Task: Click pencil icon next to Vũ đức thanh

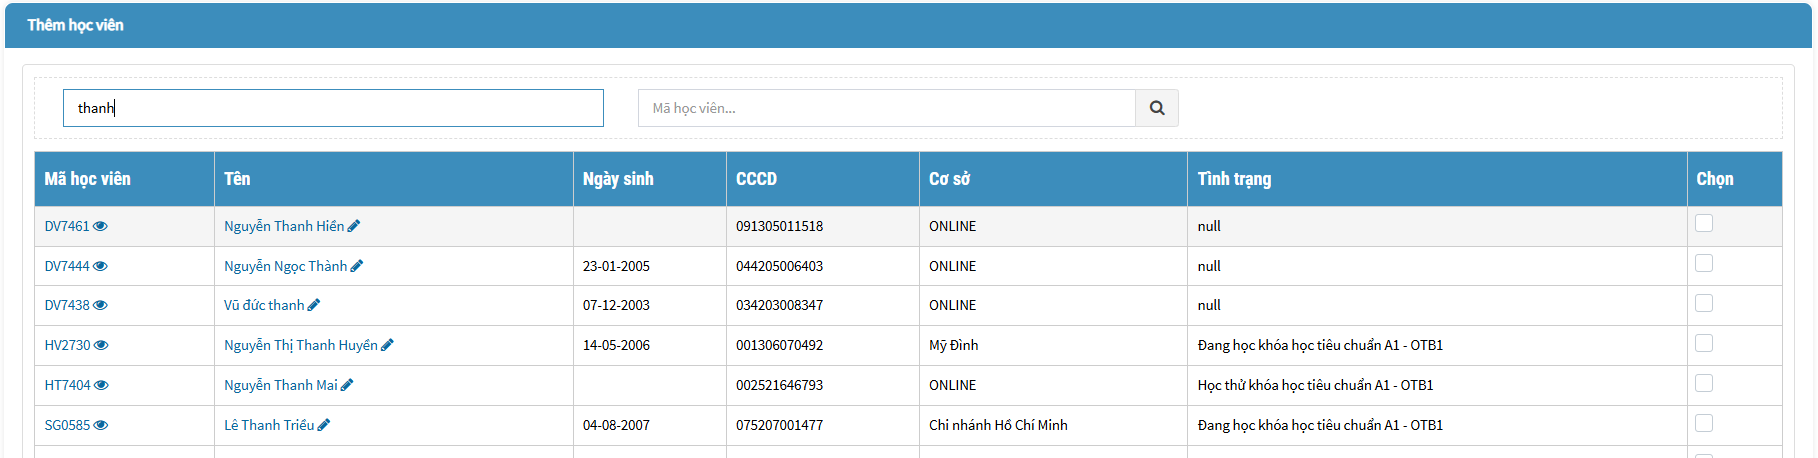Action: [x=314, y=305]
